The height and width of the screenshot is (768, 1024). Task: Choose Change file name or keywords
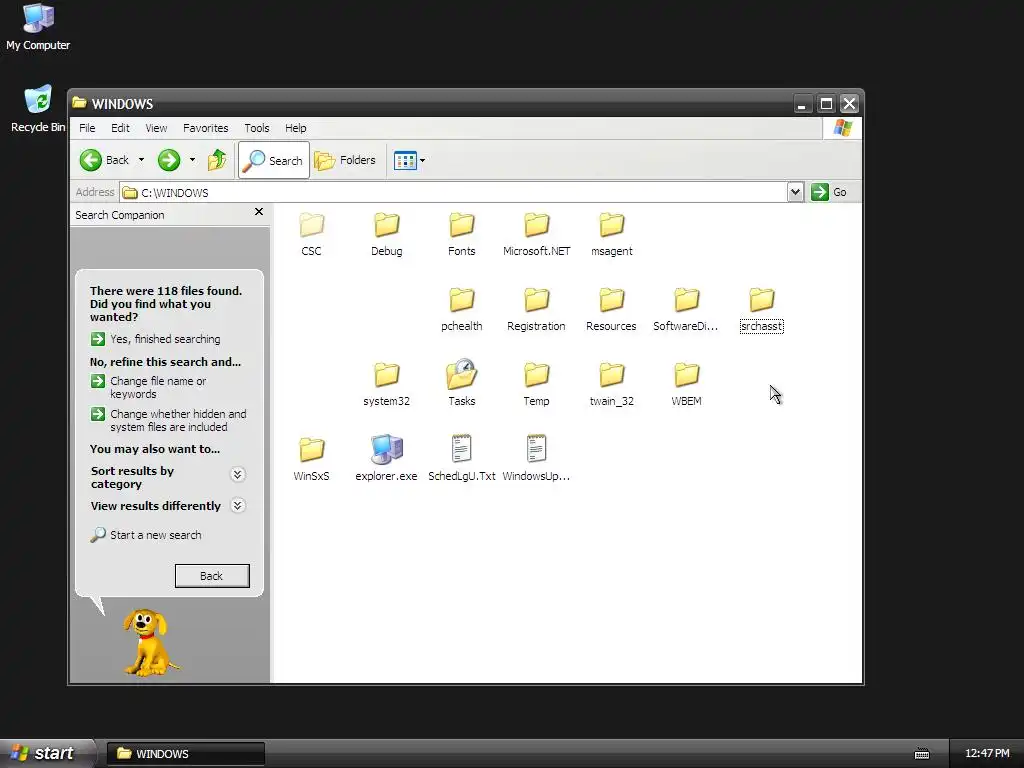coord(149,387)
